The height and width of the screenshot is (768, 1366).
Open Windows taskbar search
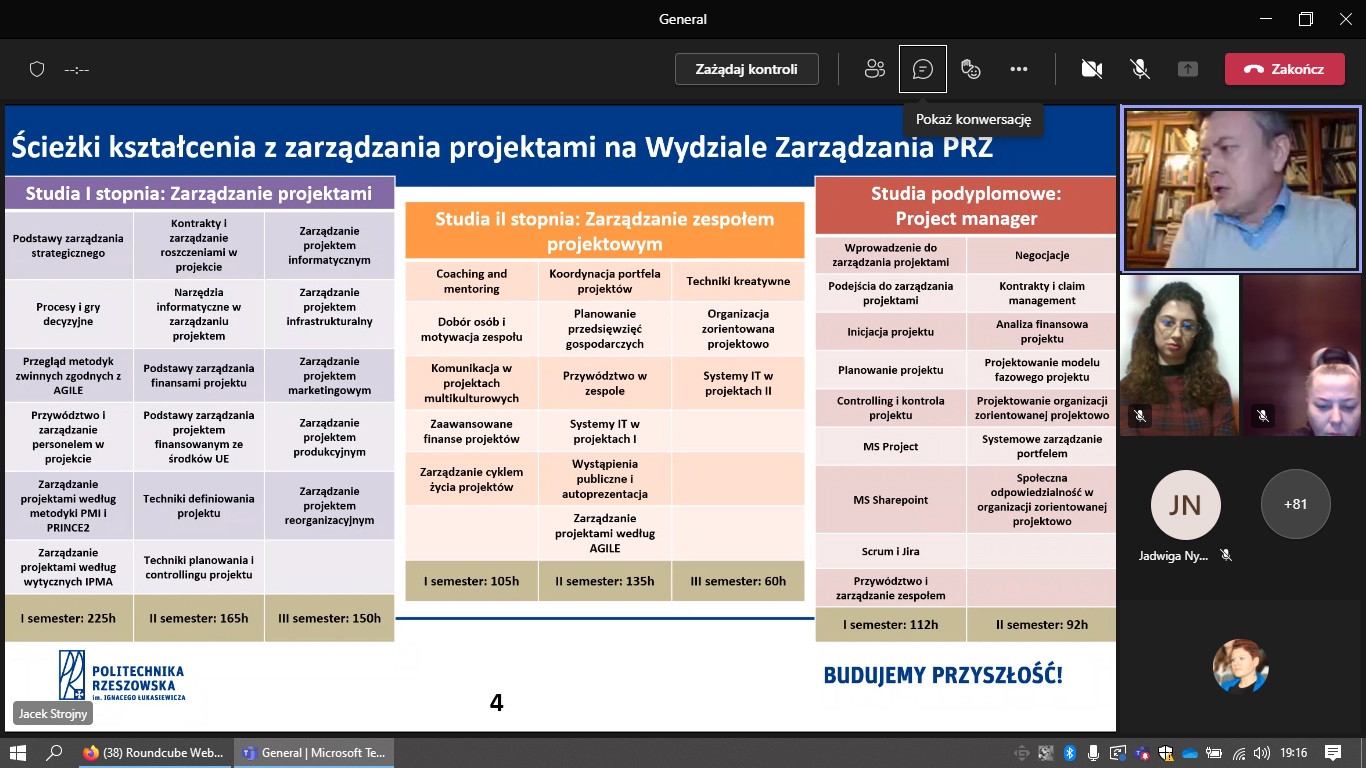(x=55, y=753)
